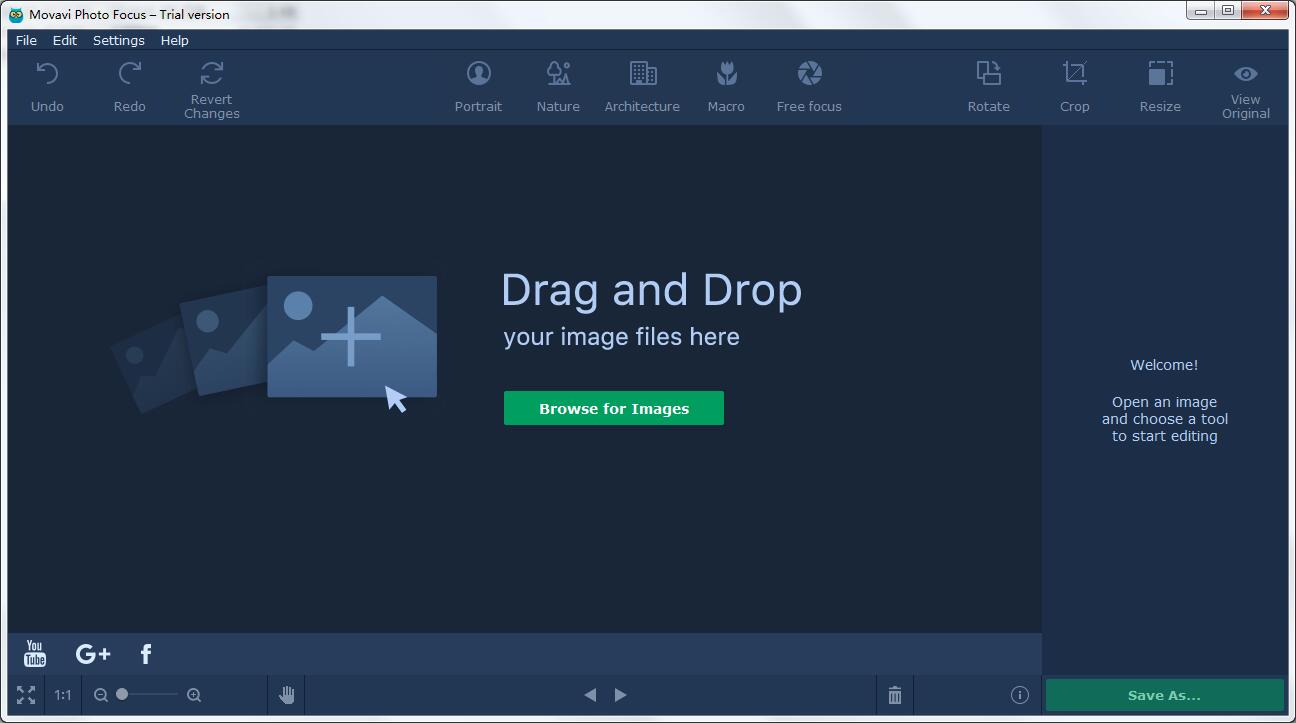
Task: Go to previous image arrow
Action: tap(590, 695)
